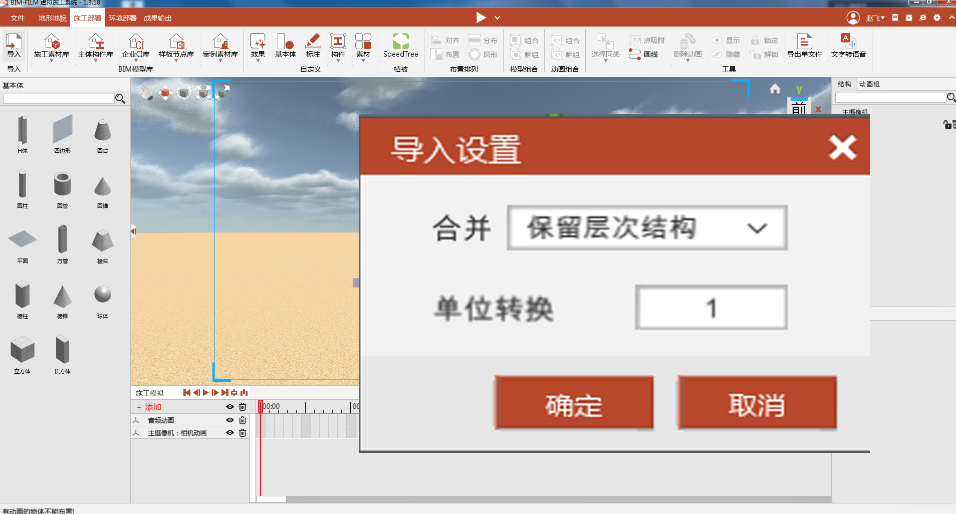Viewport: 956px width, 514px height.
Task: Open the 企业CI库 library
Action: pos(135,46)
